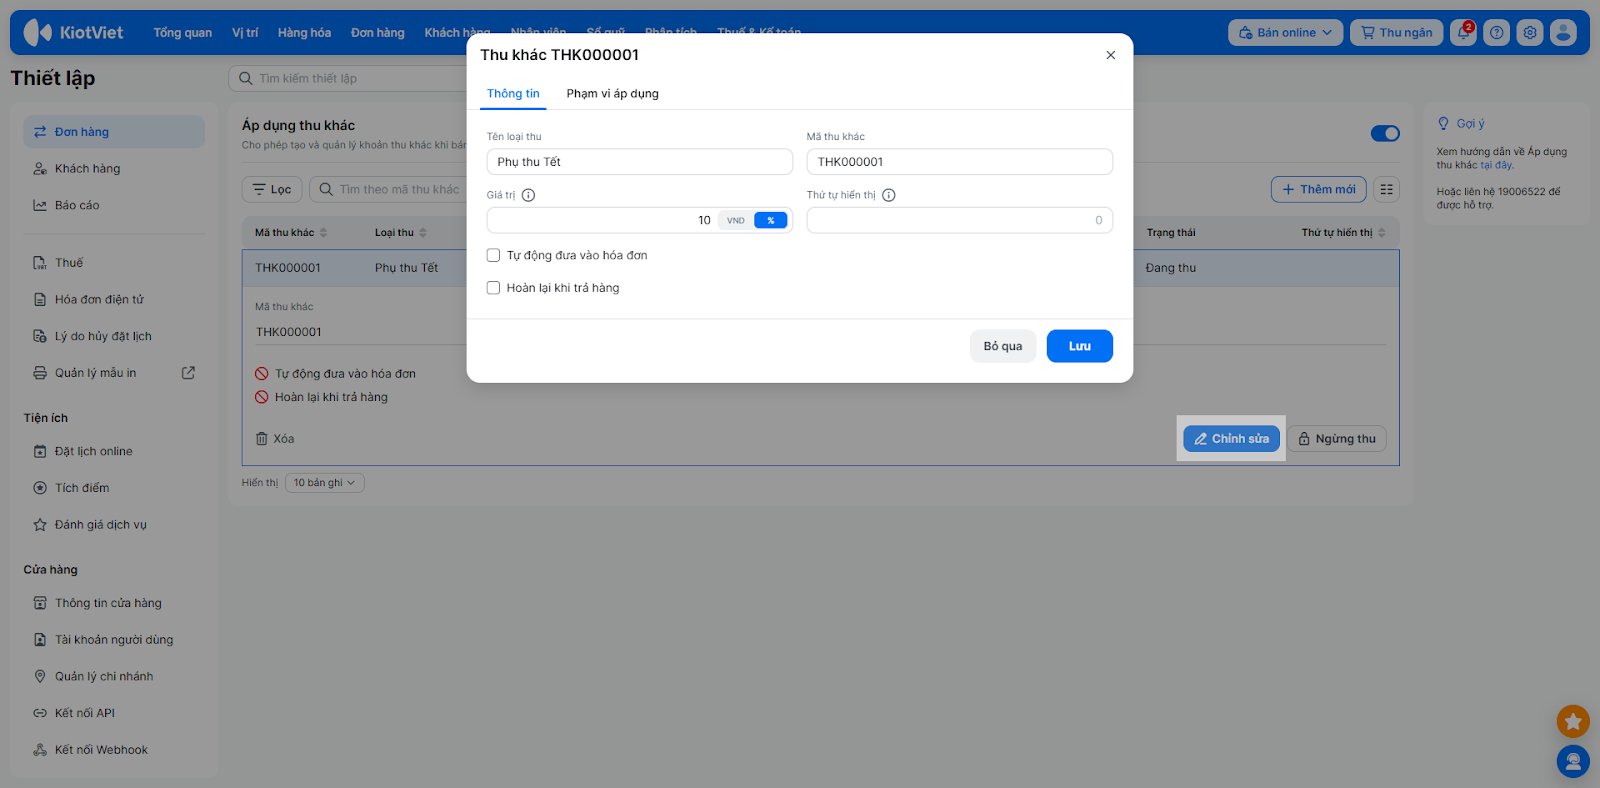This screenshot has width=1600, height=788.
Task: Click the external link icon for Quản lý mẫu in
Action: [x=188, y=373]
